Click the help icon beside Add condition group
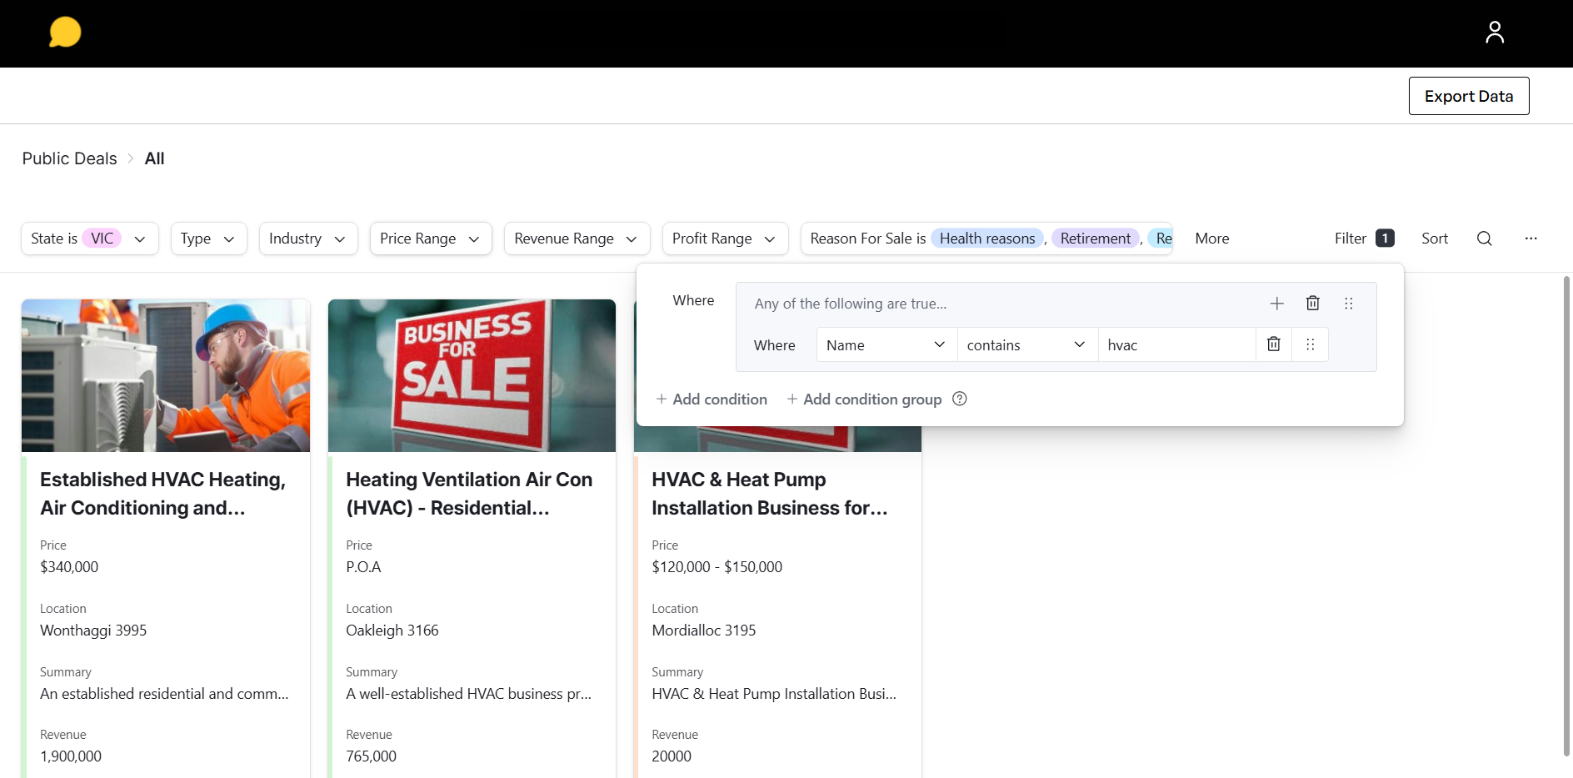 [x=959, y=399]
